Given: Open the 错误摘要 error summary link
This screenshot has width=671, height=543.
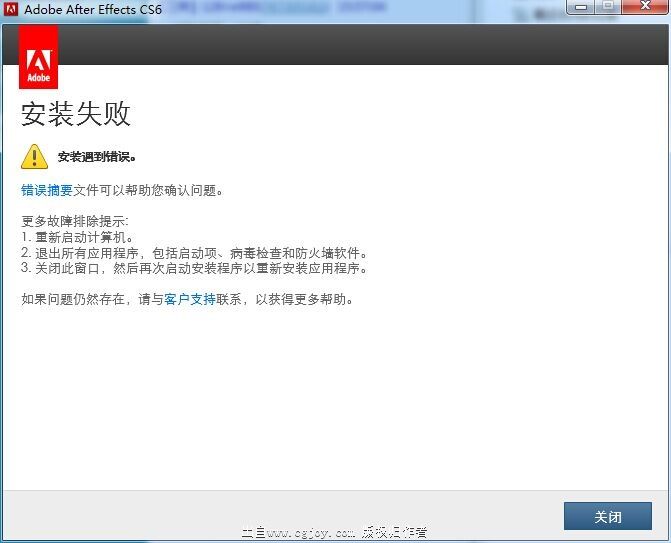Looking at the screenshot, I should [x=47, y=190].
